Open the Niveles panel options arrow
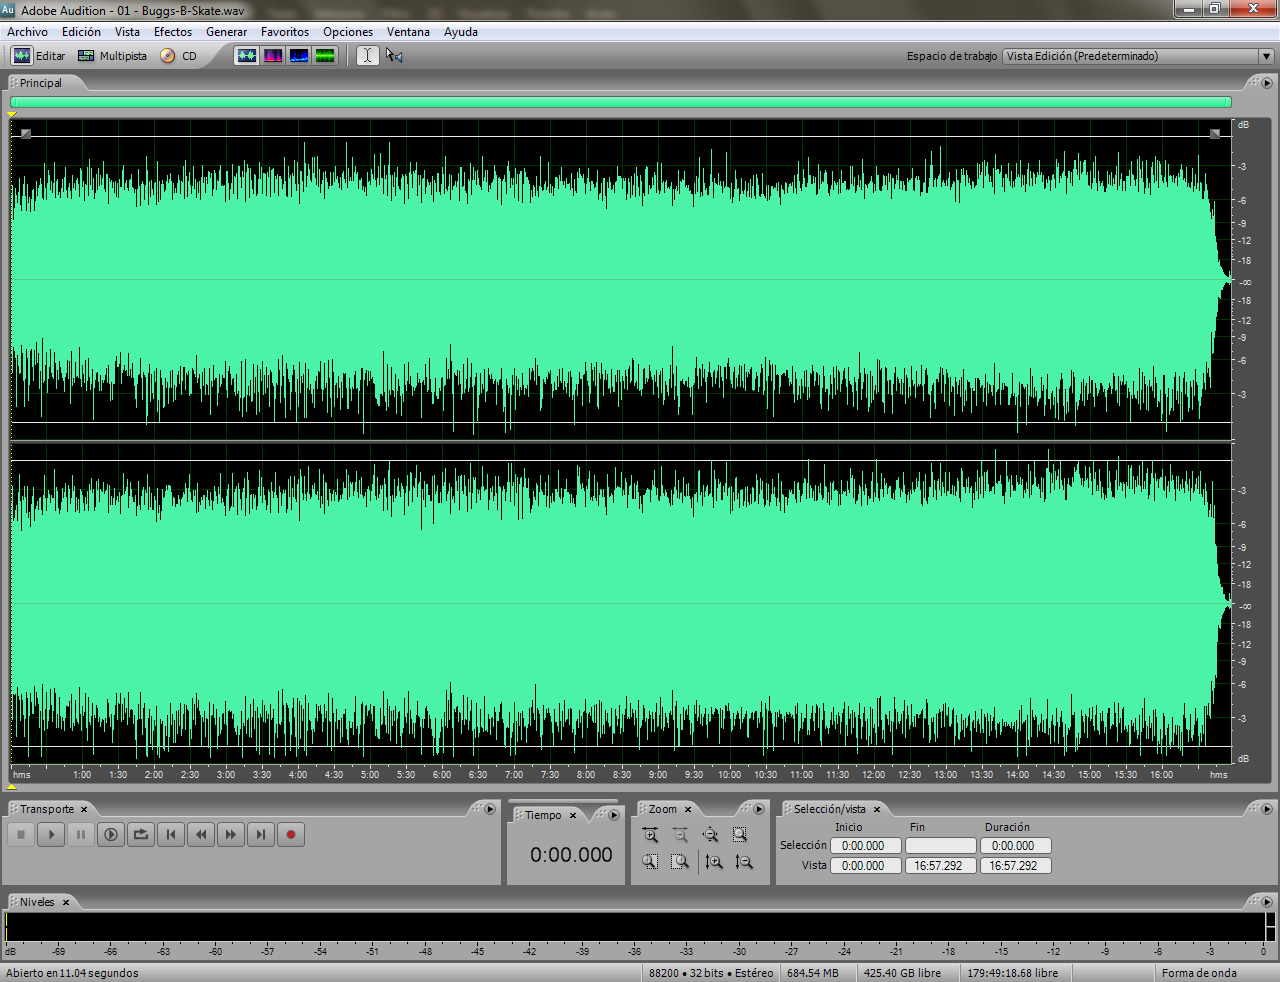The height and width of the screenshot is (982, 1280). pyautogui.click(x=1267, y=902)
